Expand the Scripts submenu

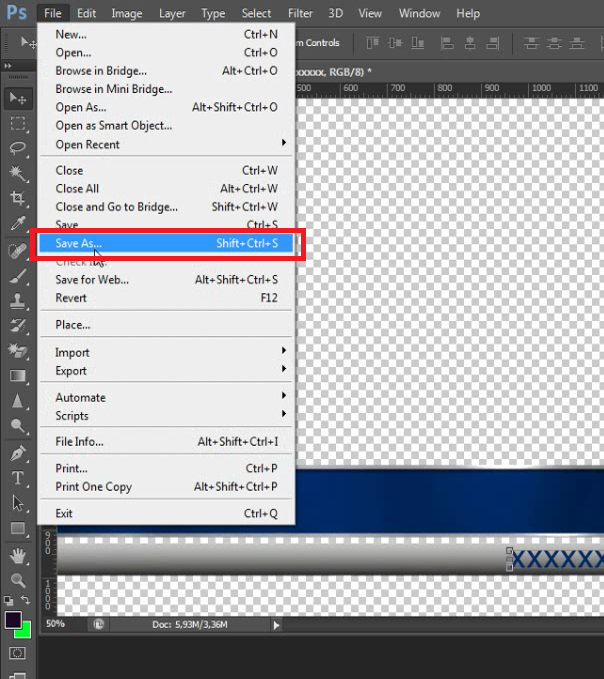tap(166, 416)
